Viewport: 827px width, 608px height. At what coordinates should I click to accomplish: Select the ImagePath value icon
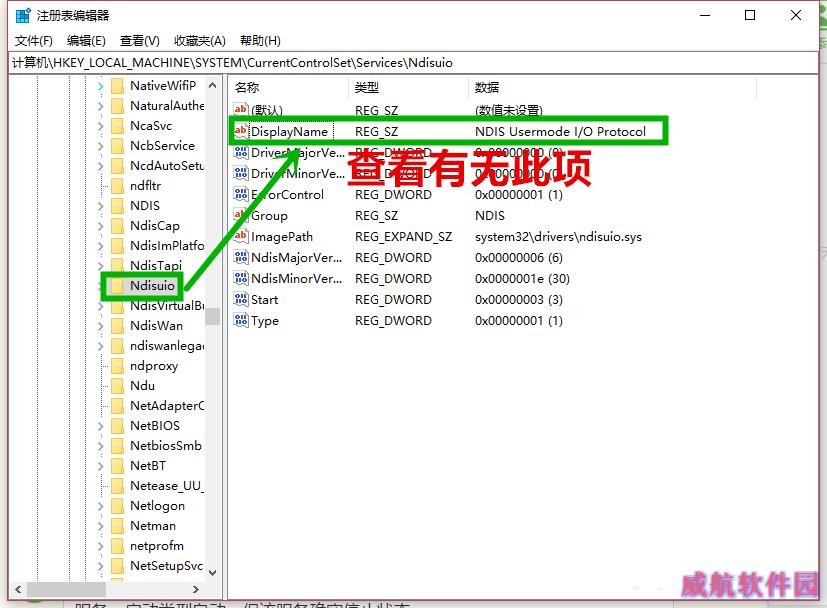click(x=240, y=237)
